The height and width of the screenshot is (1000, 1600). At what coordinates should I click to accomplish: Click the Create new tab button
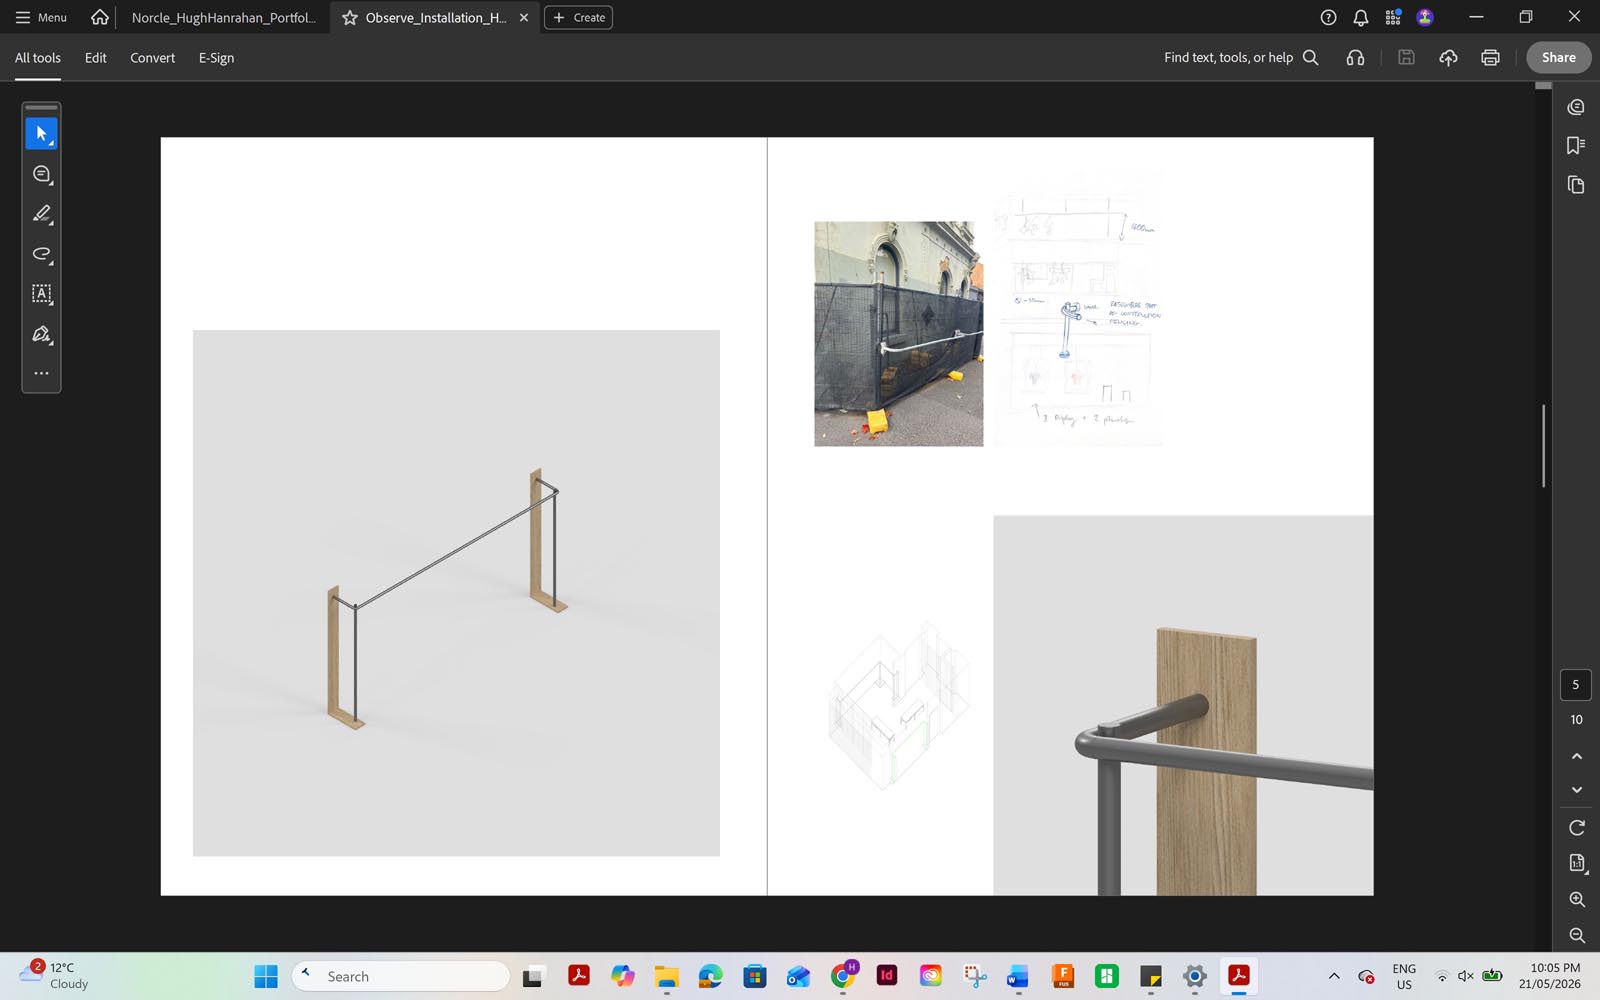[x=578, y=18]
